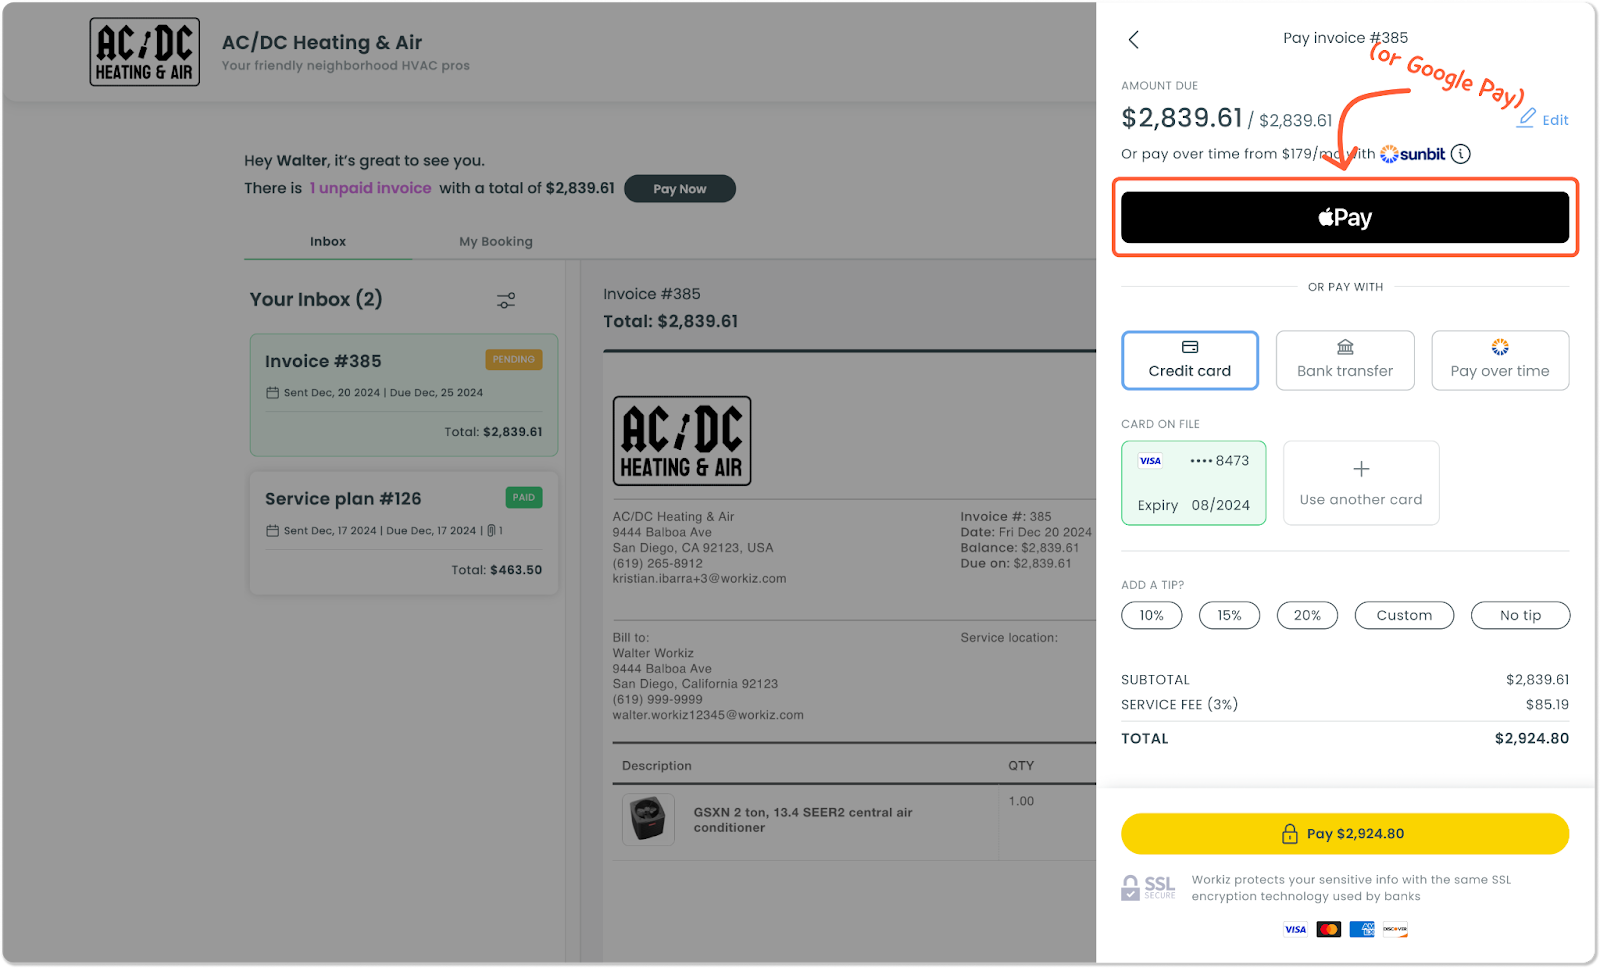Select Bank transfer payment method
This screenshot has width=1600, height=968.
[x=1345, y=360]
